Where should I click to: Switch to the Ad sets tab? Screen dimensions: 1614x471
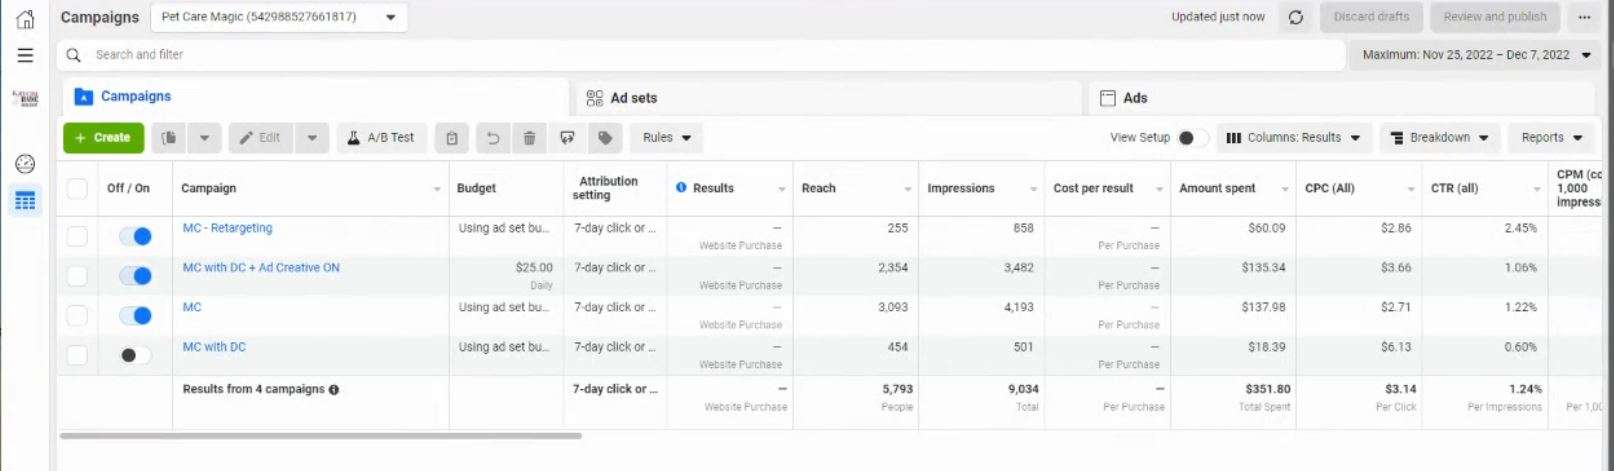(x=633, y=98)
